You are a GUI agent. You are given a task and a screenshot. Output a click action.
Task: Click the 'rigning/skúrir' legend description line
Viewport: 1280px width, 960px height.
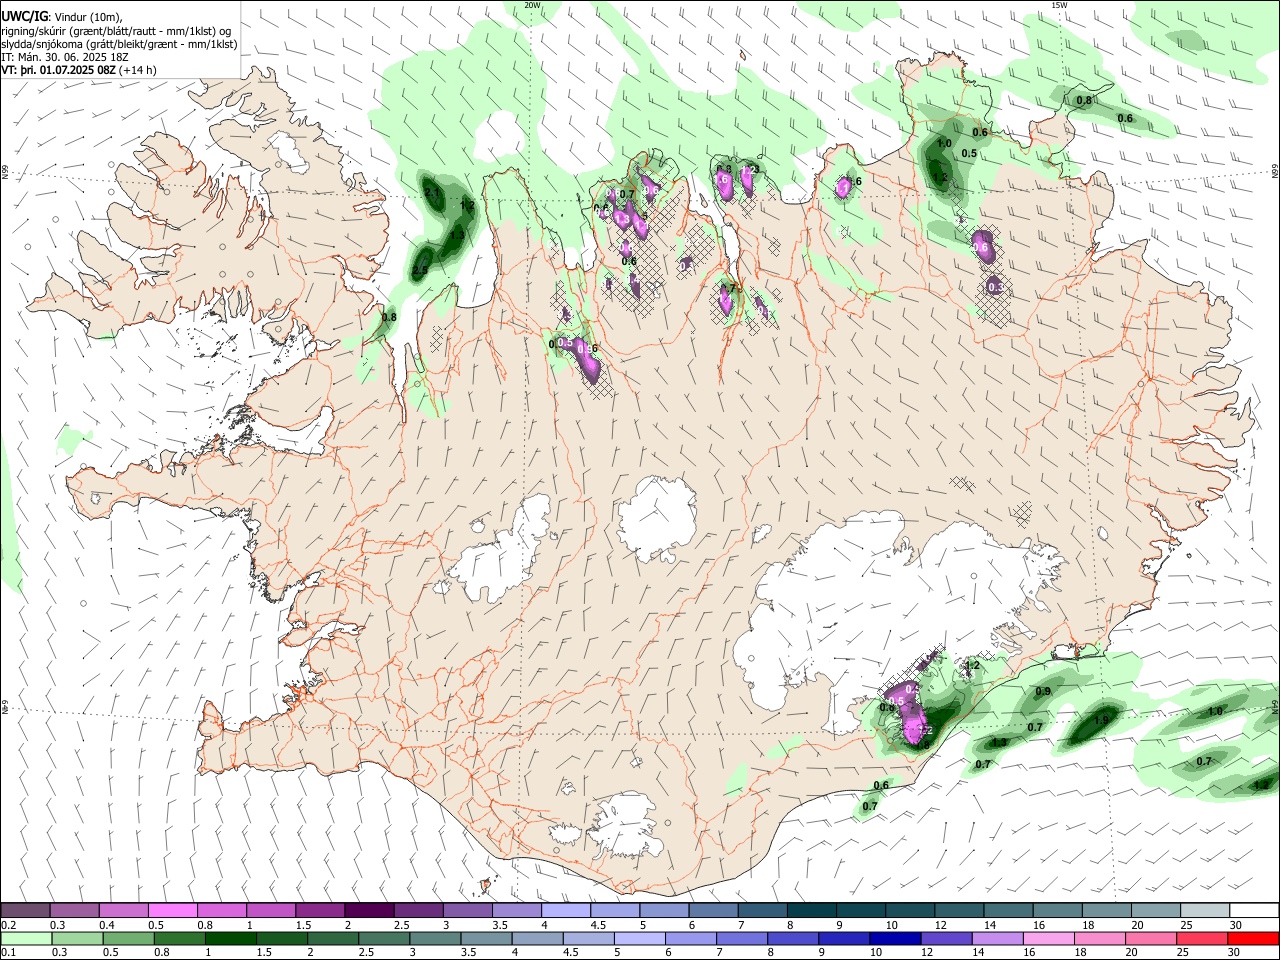118,31
